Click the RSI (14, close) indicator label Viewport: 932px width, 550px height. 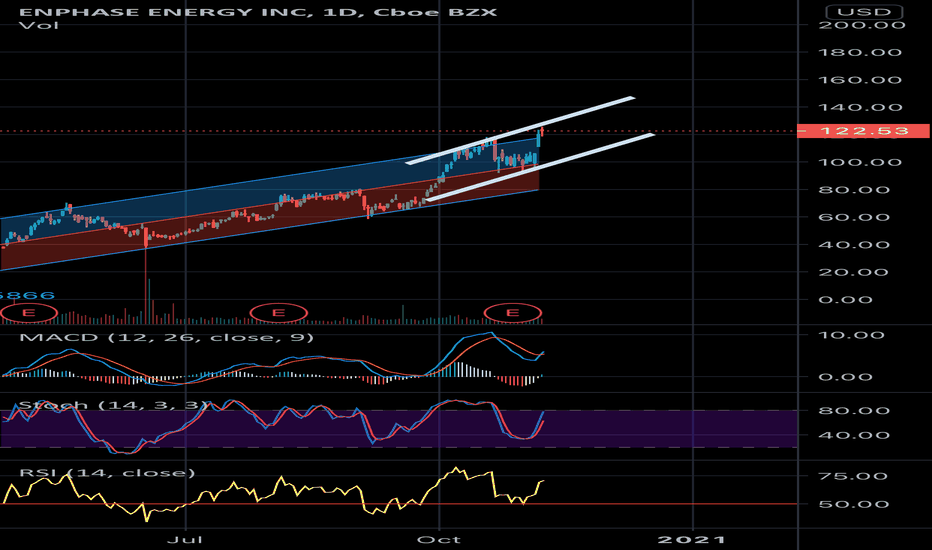[x=107, y=473]
